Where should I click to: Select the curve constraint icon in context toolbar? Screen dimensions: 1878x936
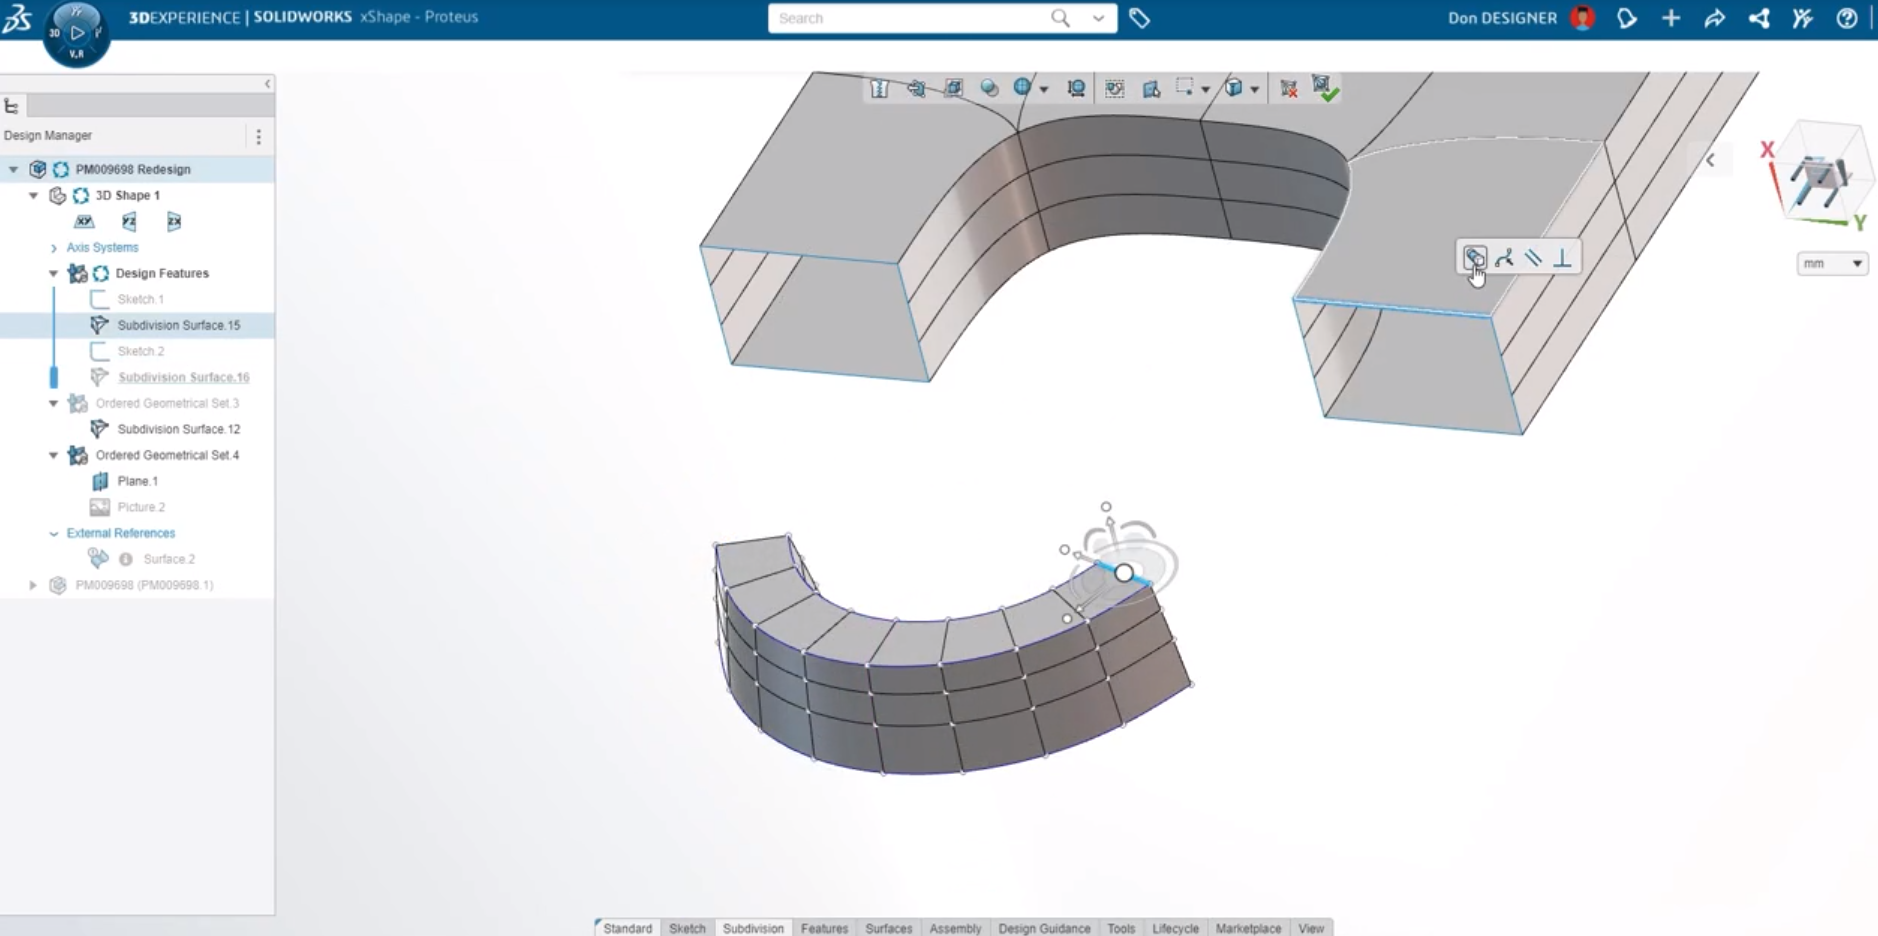1505,257
